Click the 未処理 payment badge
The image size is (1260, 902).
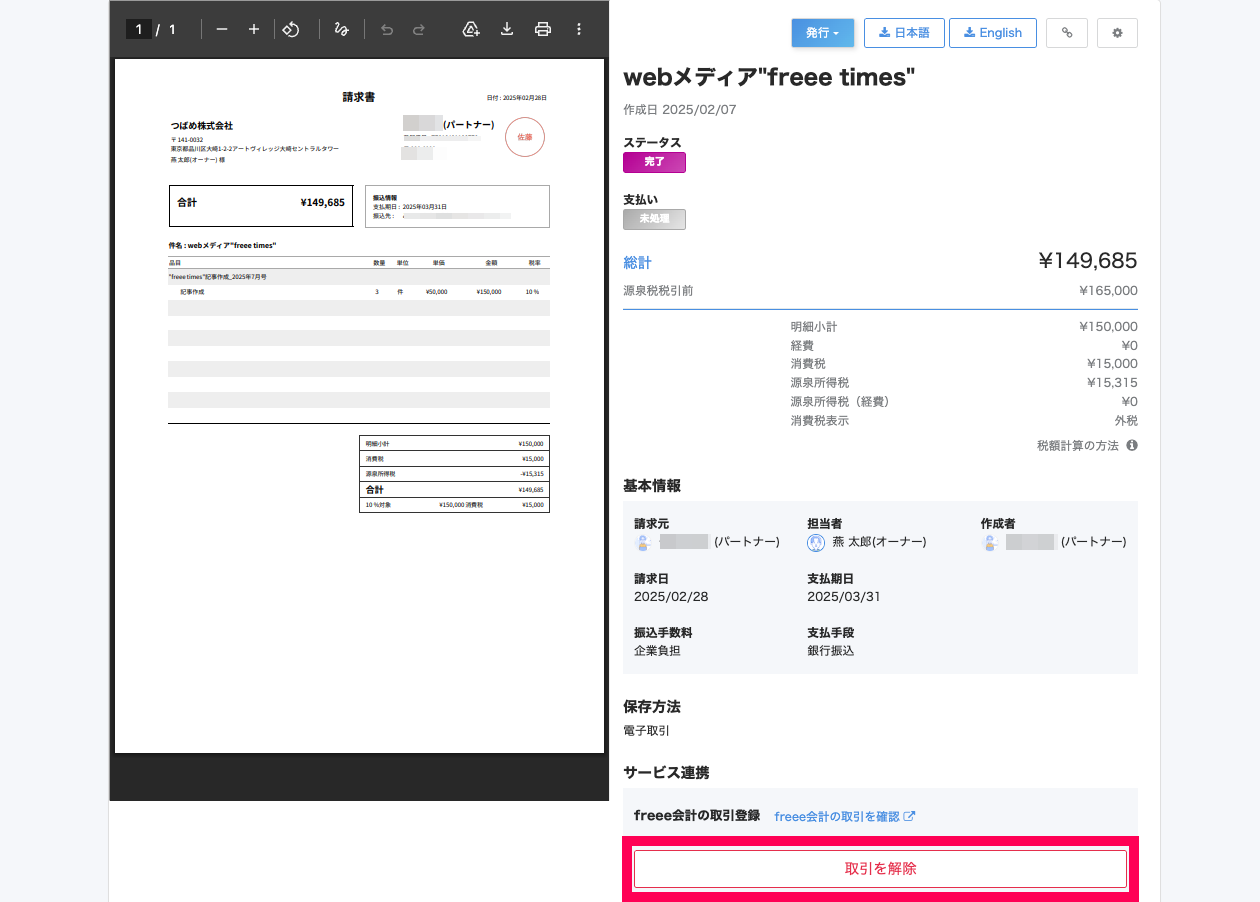coord(654,219)
